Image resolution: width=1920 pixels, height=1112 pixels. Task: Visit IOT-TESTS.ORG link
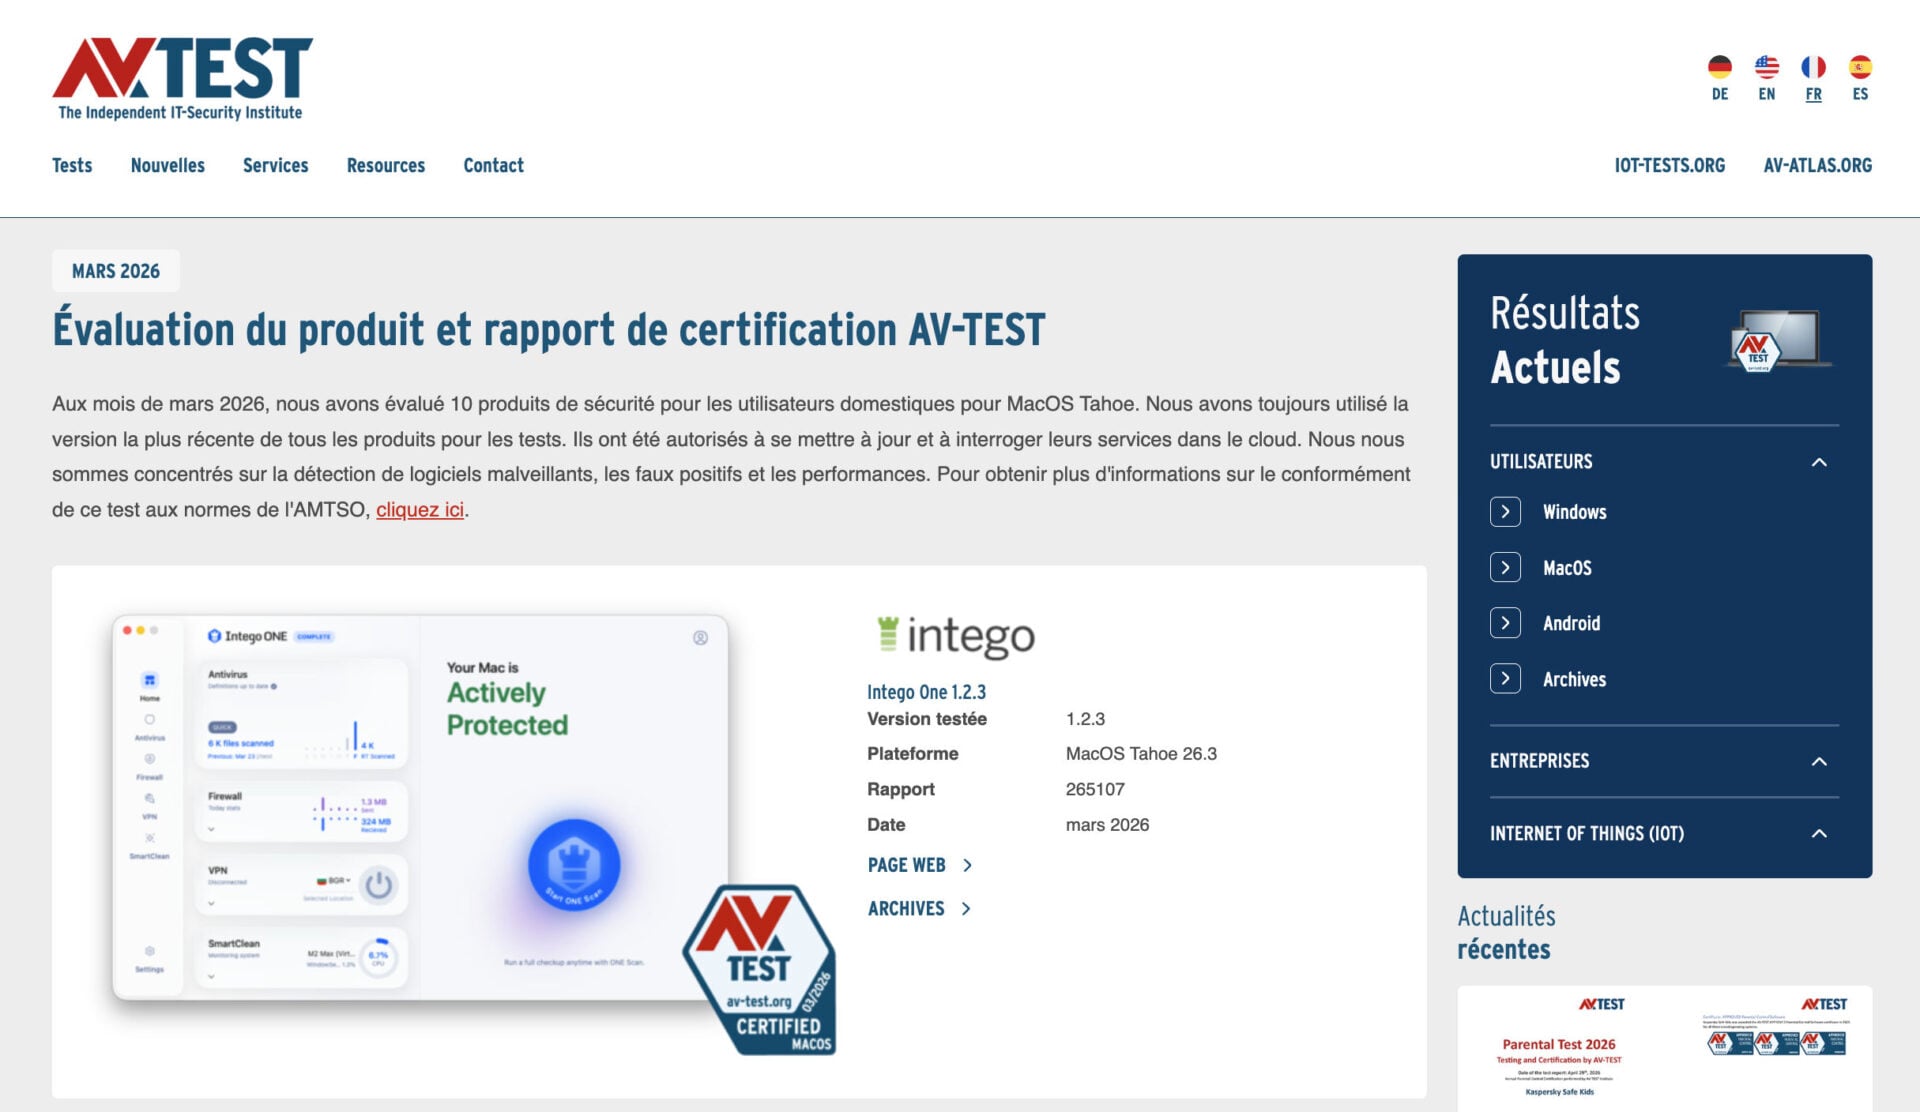1669,165
